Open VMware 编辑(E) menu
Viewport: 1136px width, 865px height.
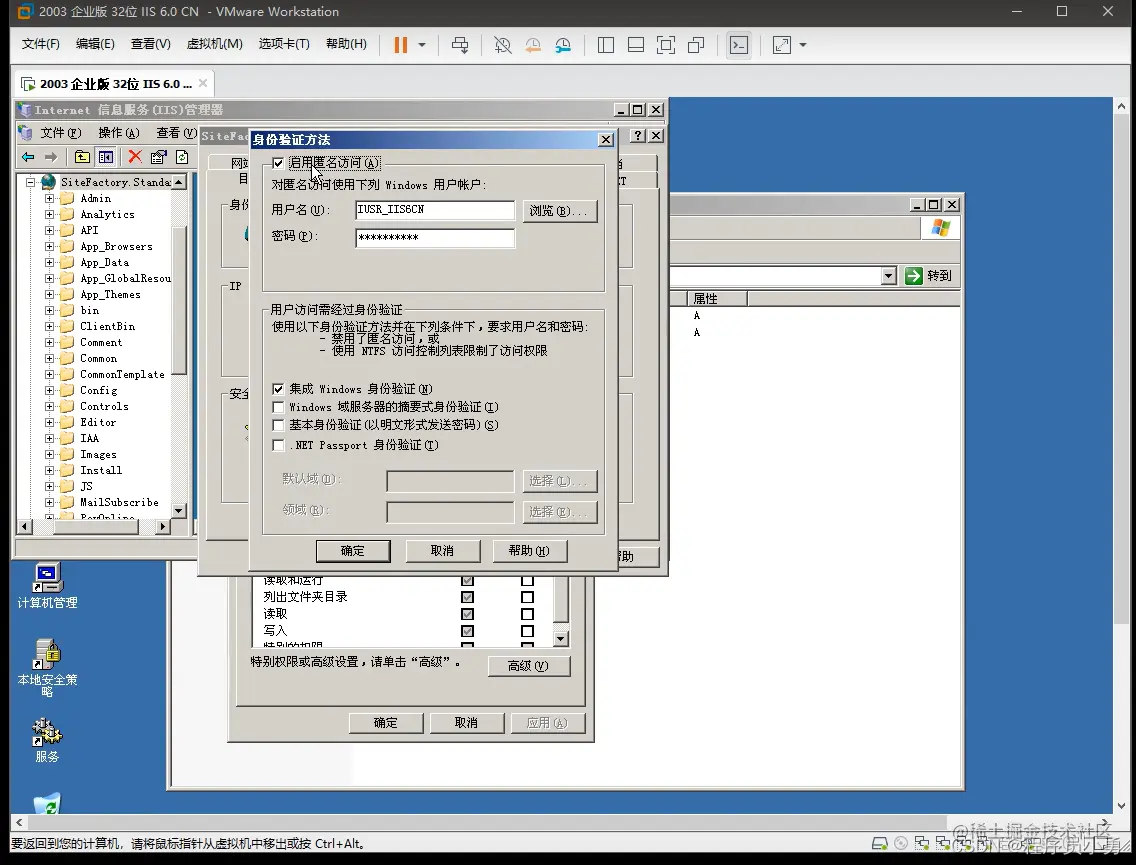click(x=95, y=44)
